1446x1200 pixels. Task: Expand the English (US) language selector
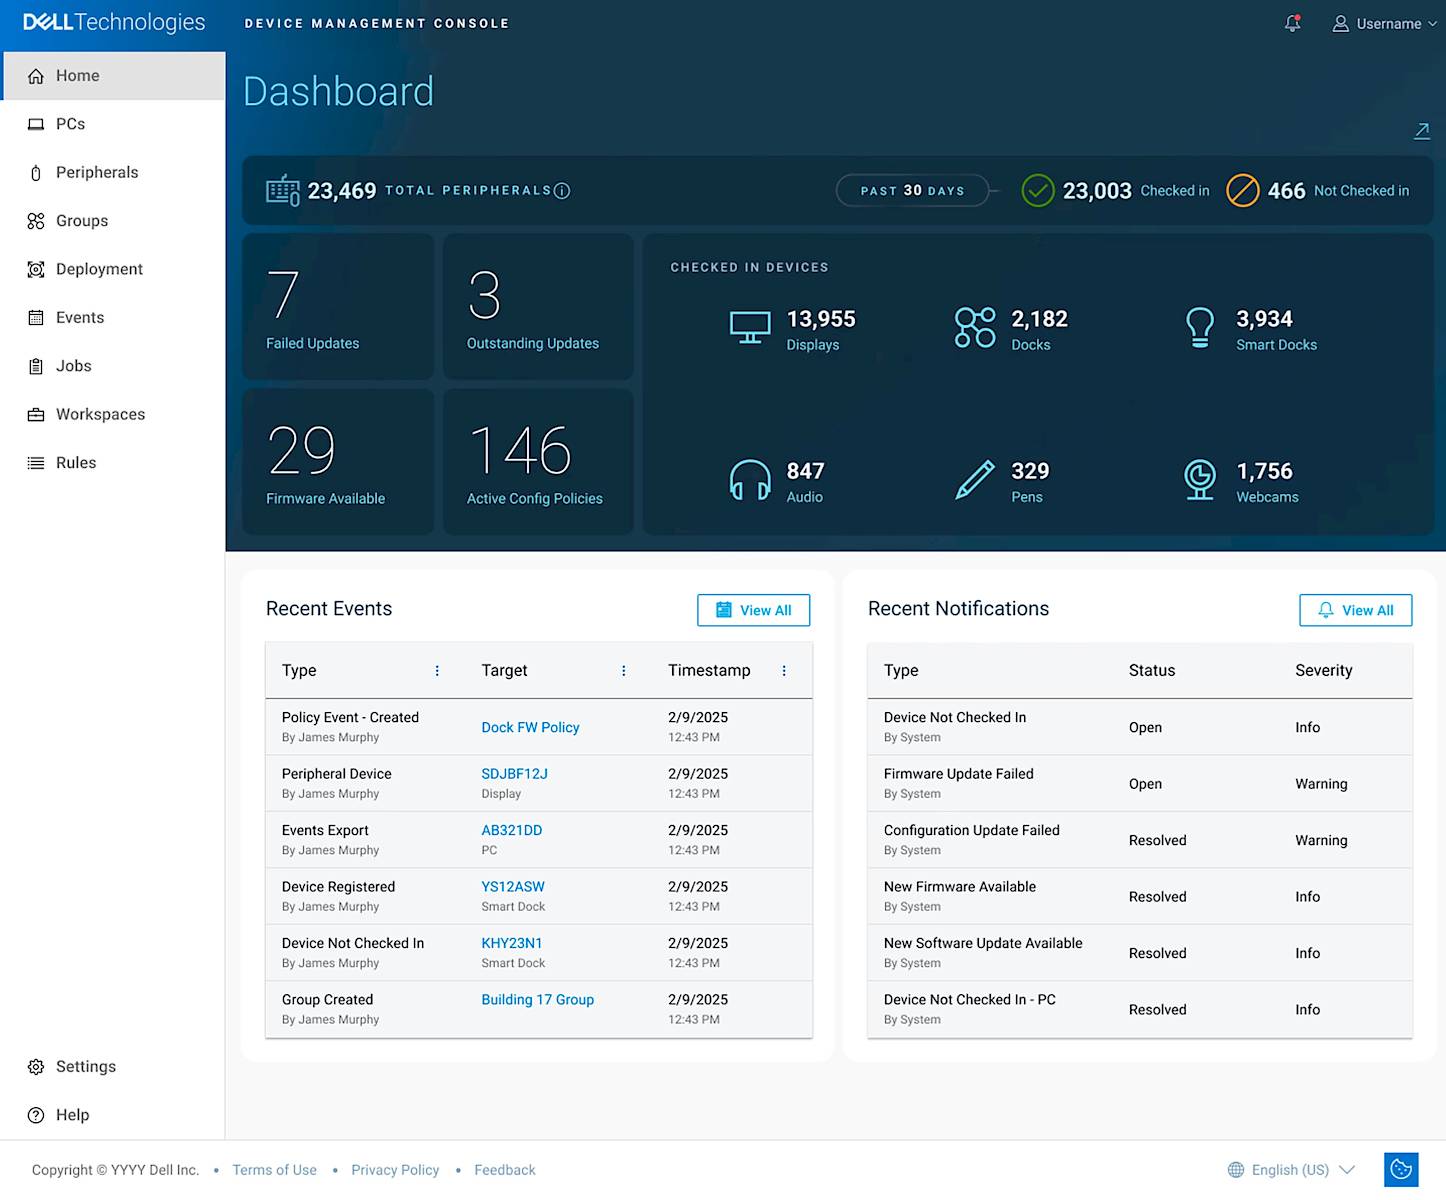[1291, 1170]
